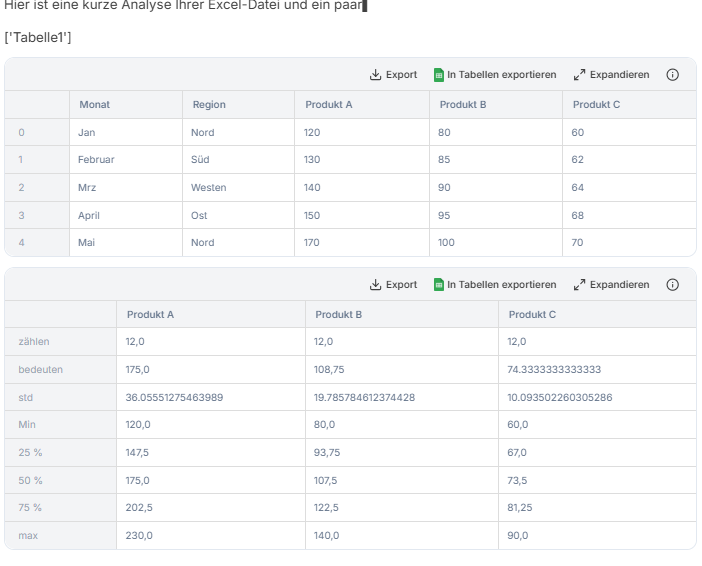Select the Region column header
702x566 pixels.
click(x=209, y=105)
